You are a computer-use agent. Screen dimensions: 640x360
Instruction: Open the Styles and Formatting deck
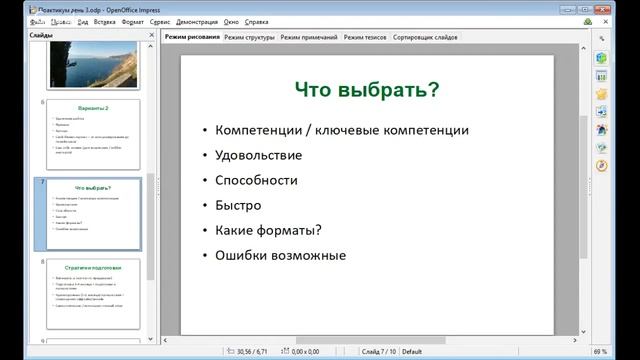tap(601, 130)
